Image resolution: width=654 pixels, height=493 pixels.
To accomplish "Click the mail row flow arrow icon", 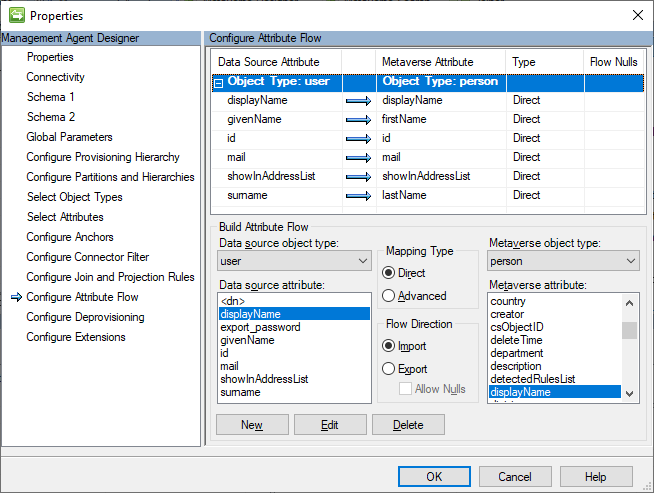I will (x=358, y=158).
